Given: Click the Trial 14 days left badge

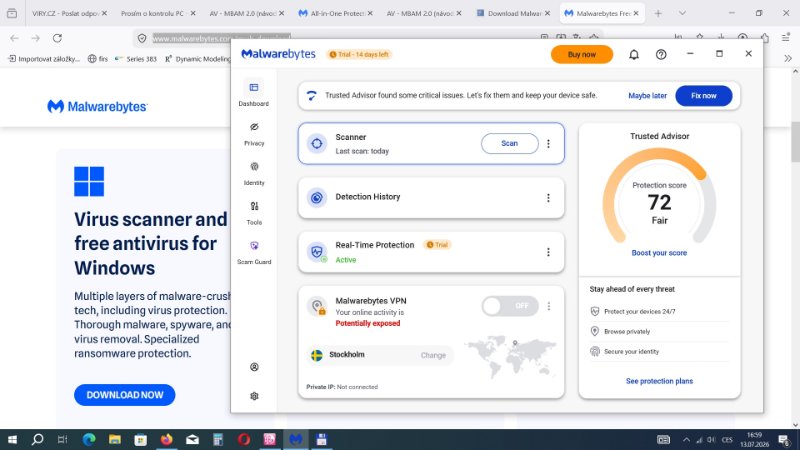Looking at the screenshot, I should pyautogui.click(x=359, y=55).
